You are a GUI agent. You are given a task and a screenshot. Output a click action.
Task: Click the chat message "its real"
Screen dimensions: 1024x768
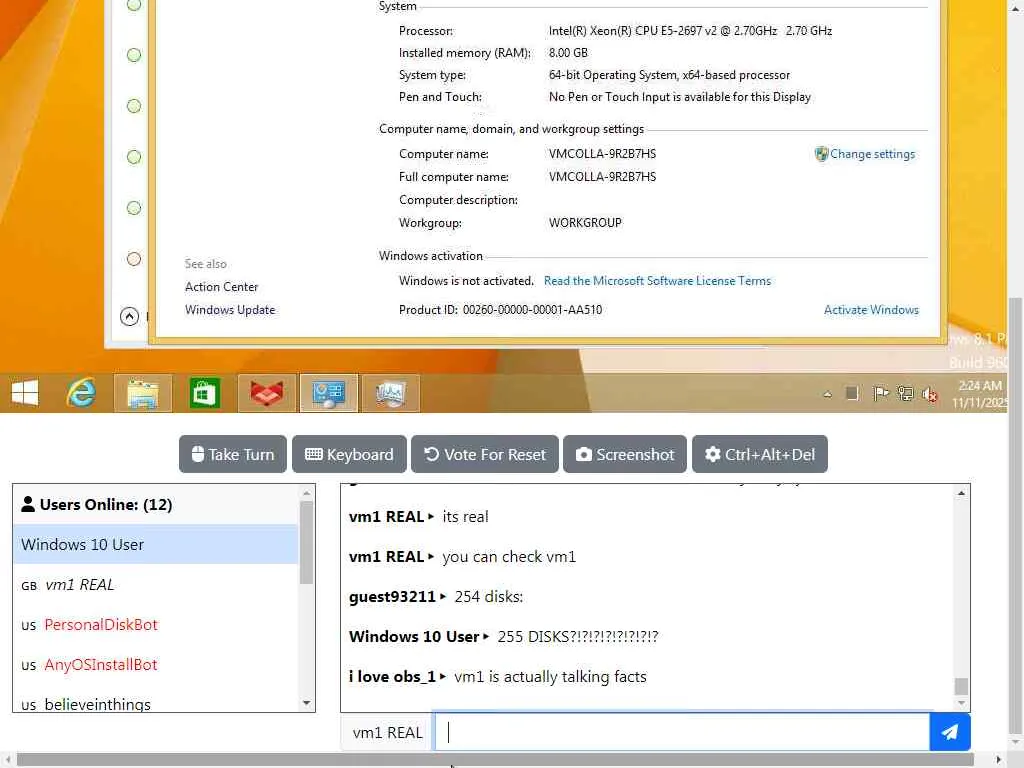coord(465,517)
